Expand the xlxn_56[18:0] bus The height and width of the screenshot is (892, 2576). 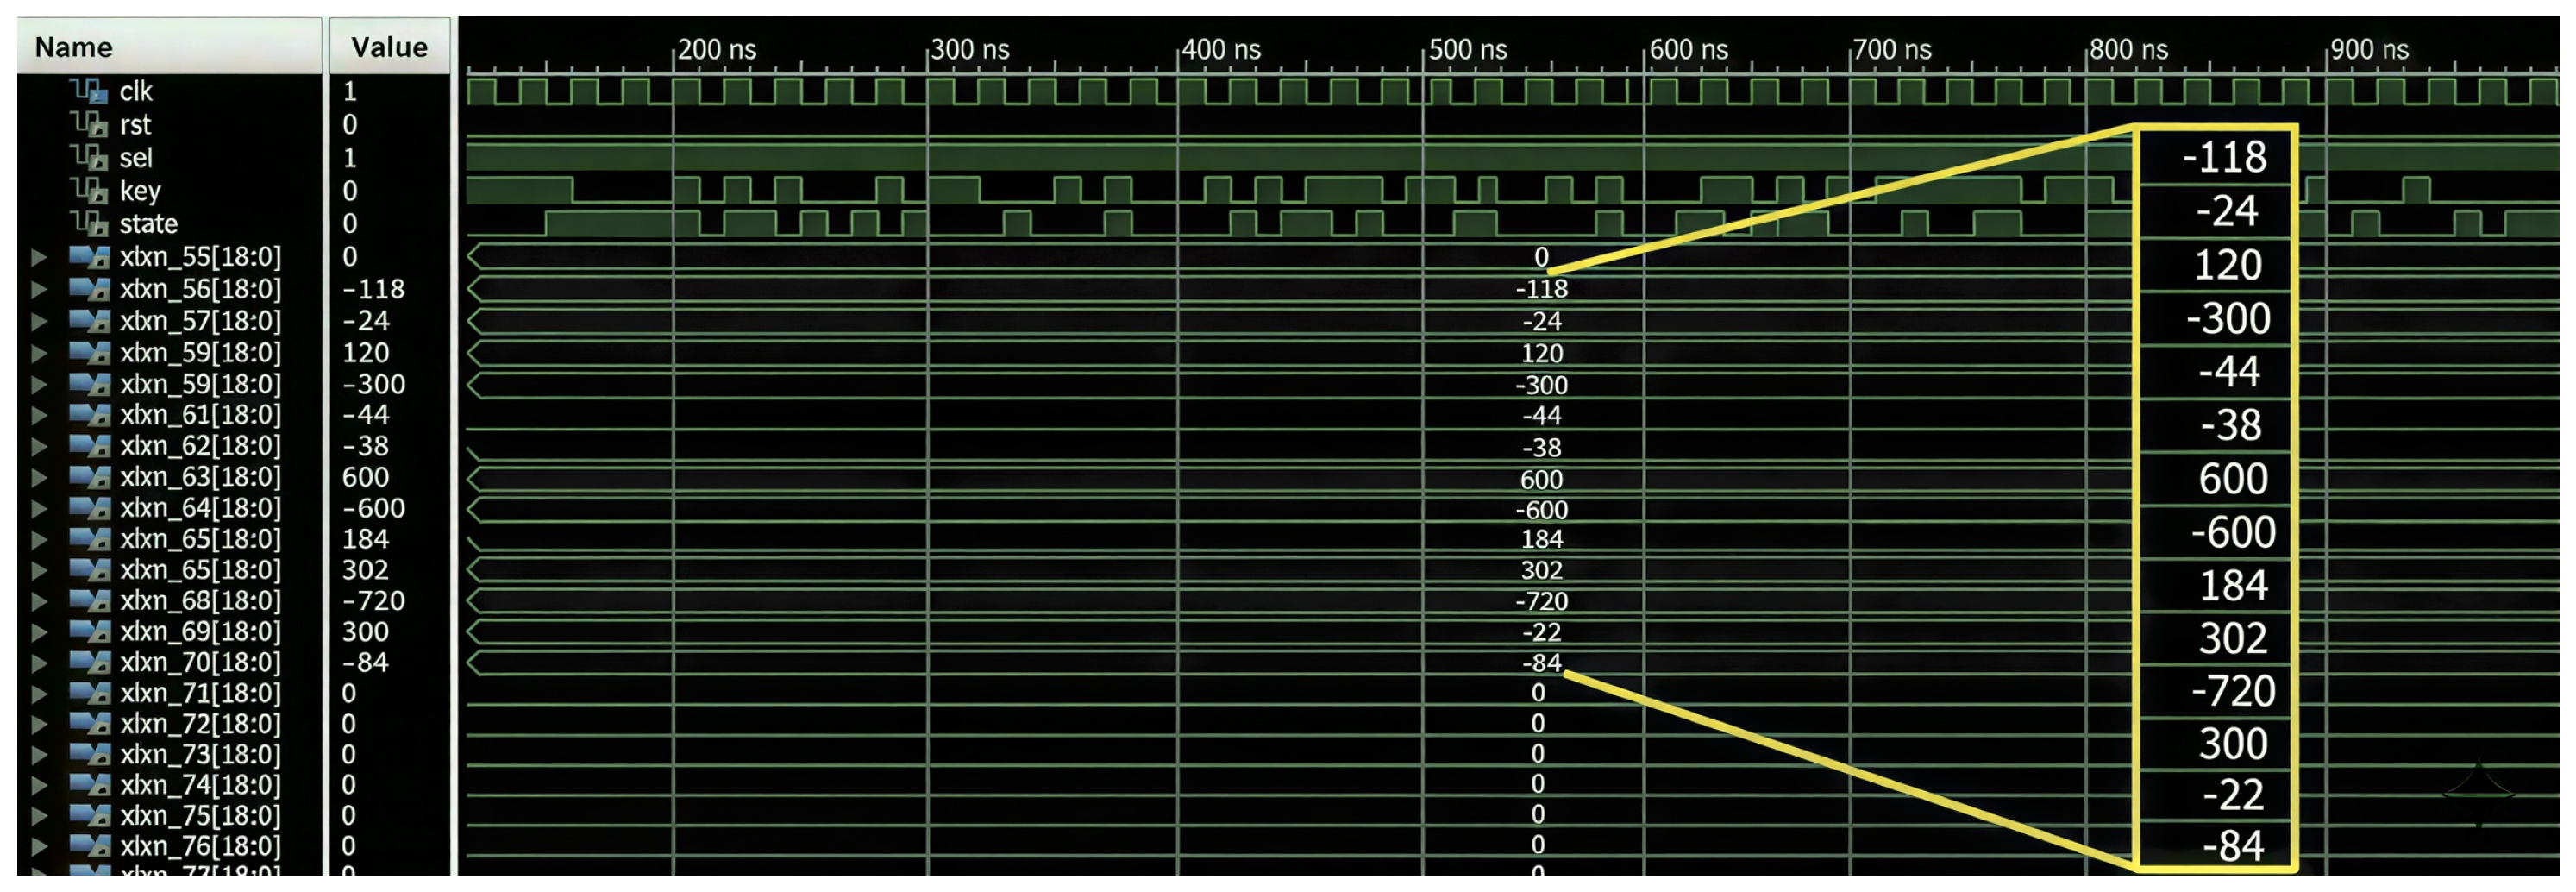[x=39, y=289]
